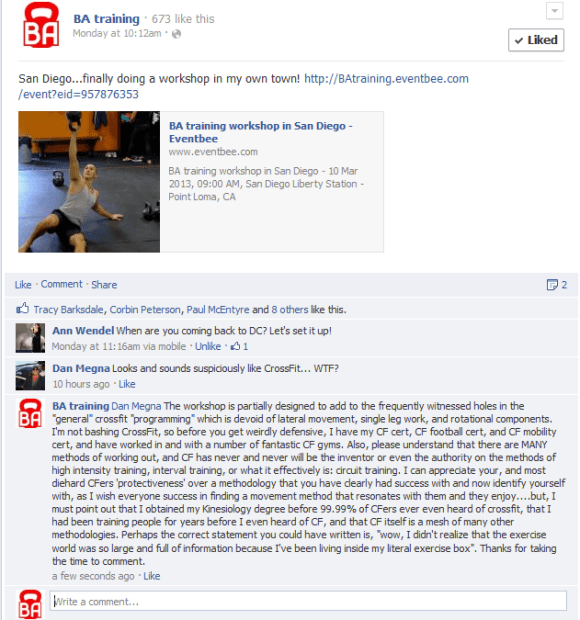Image resolution: width=580 pixels, height=620 pixels.
Task: Toggle the Liked button
Action: tap(536, 40)
